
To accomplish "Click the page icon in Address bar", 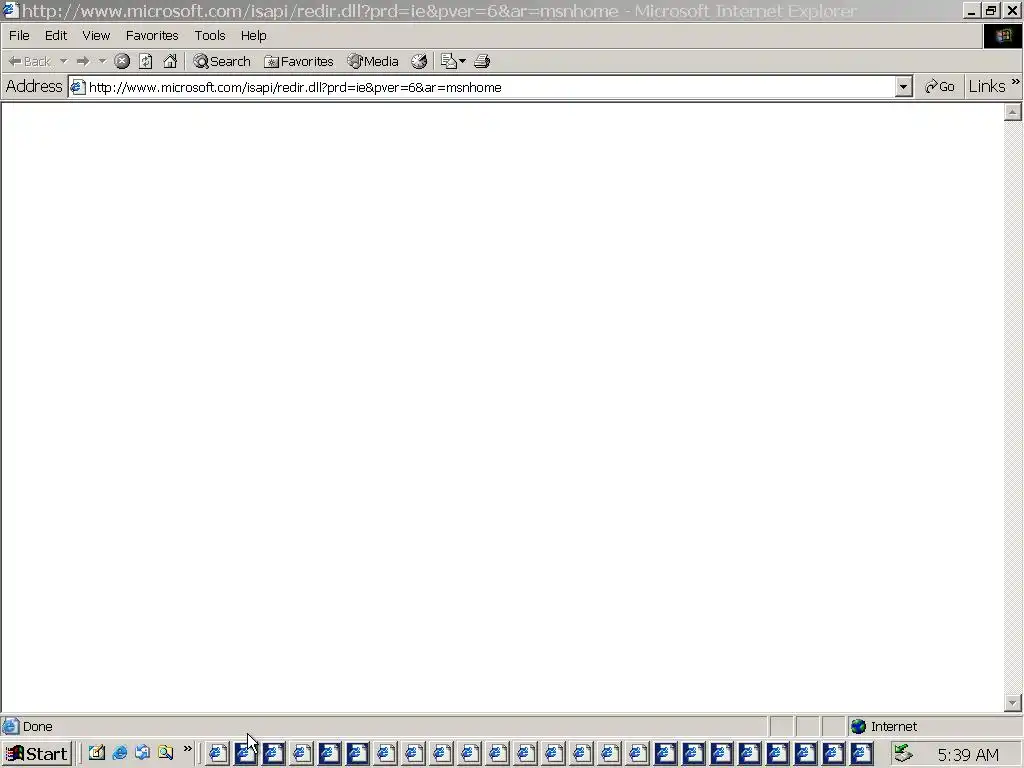I will [78, 87].
